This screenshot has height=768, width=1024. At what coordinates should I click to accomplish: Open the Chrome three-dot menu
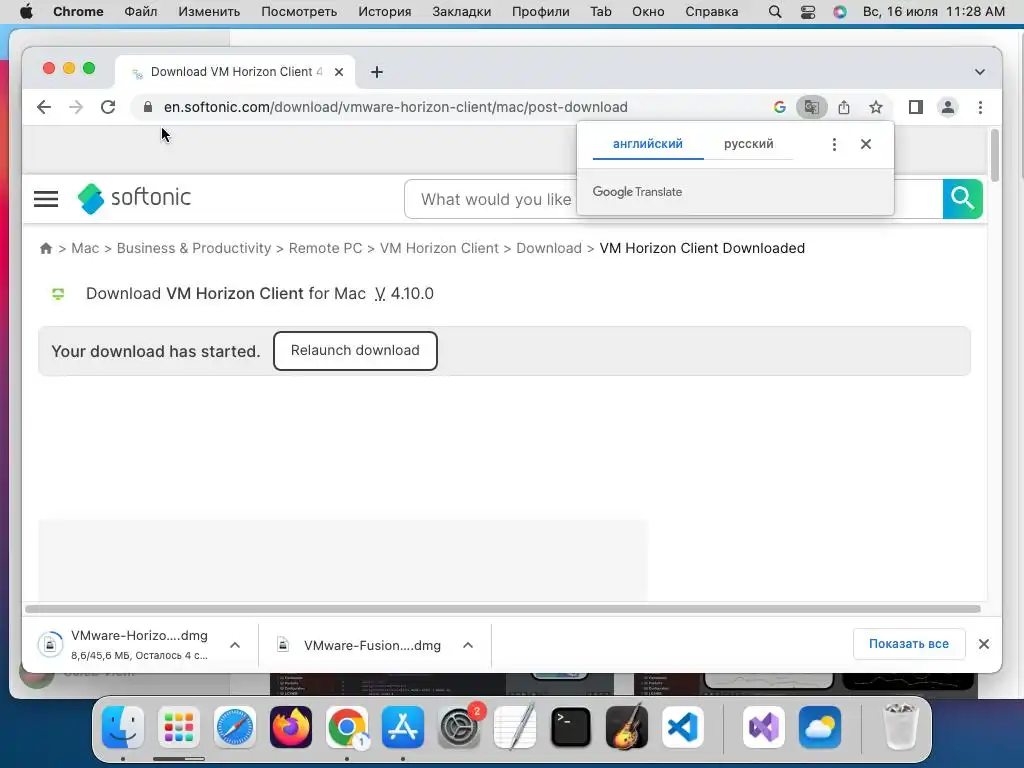[x=980, y=107]
